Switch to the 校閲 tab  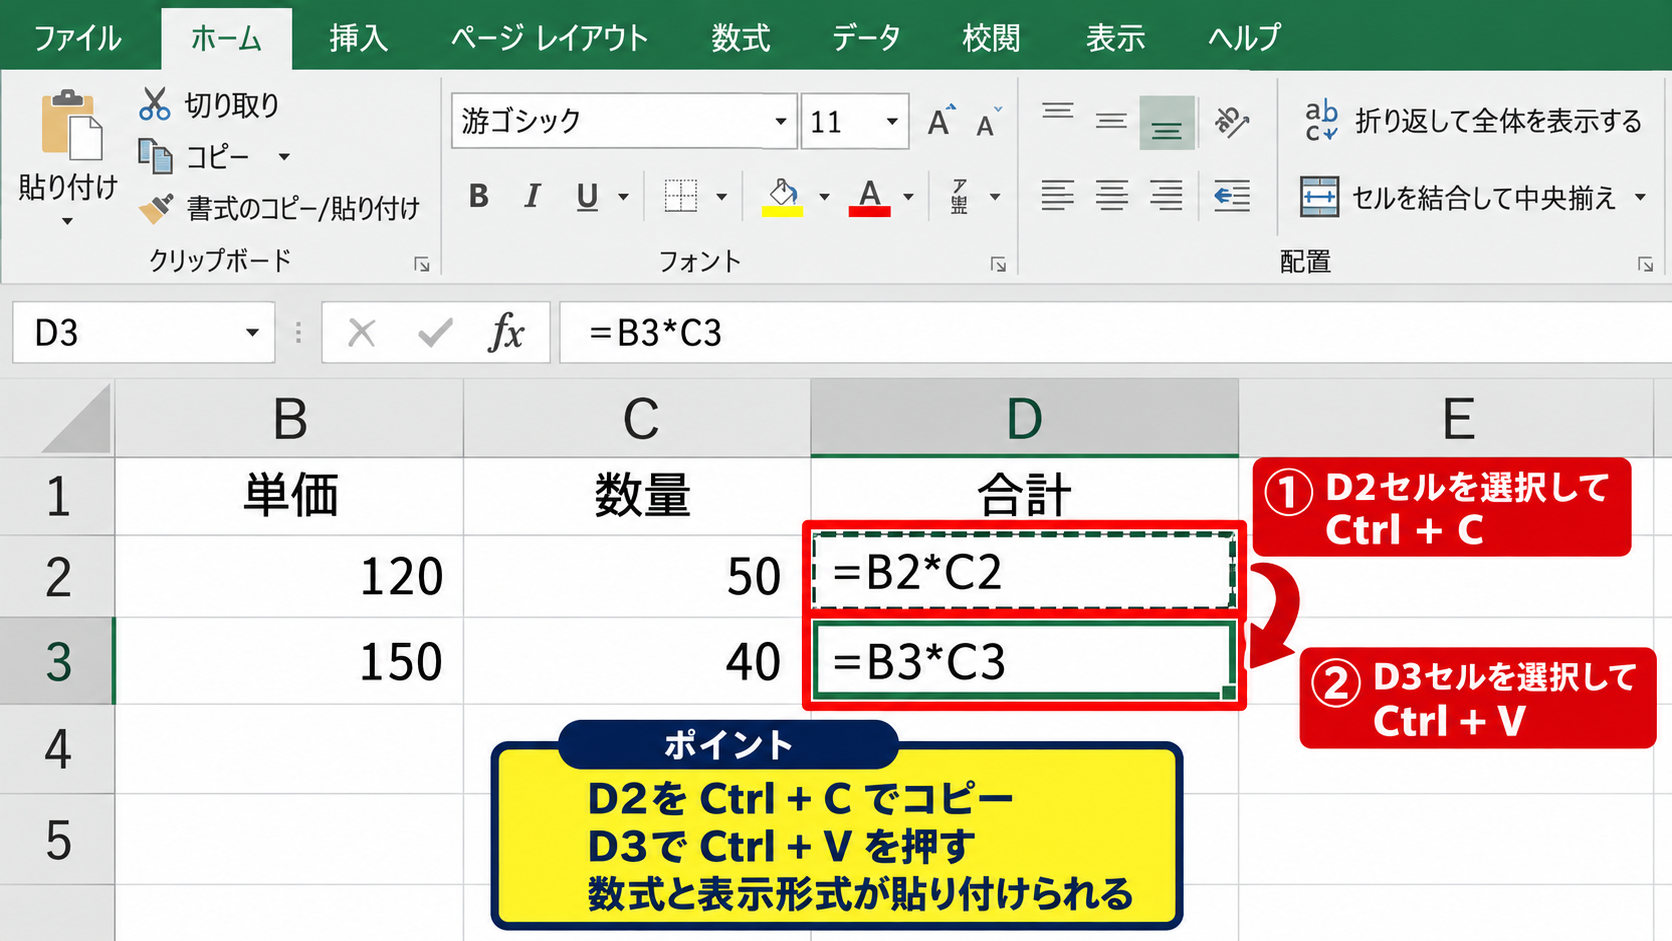[991, 38]
